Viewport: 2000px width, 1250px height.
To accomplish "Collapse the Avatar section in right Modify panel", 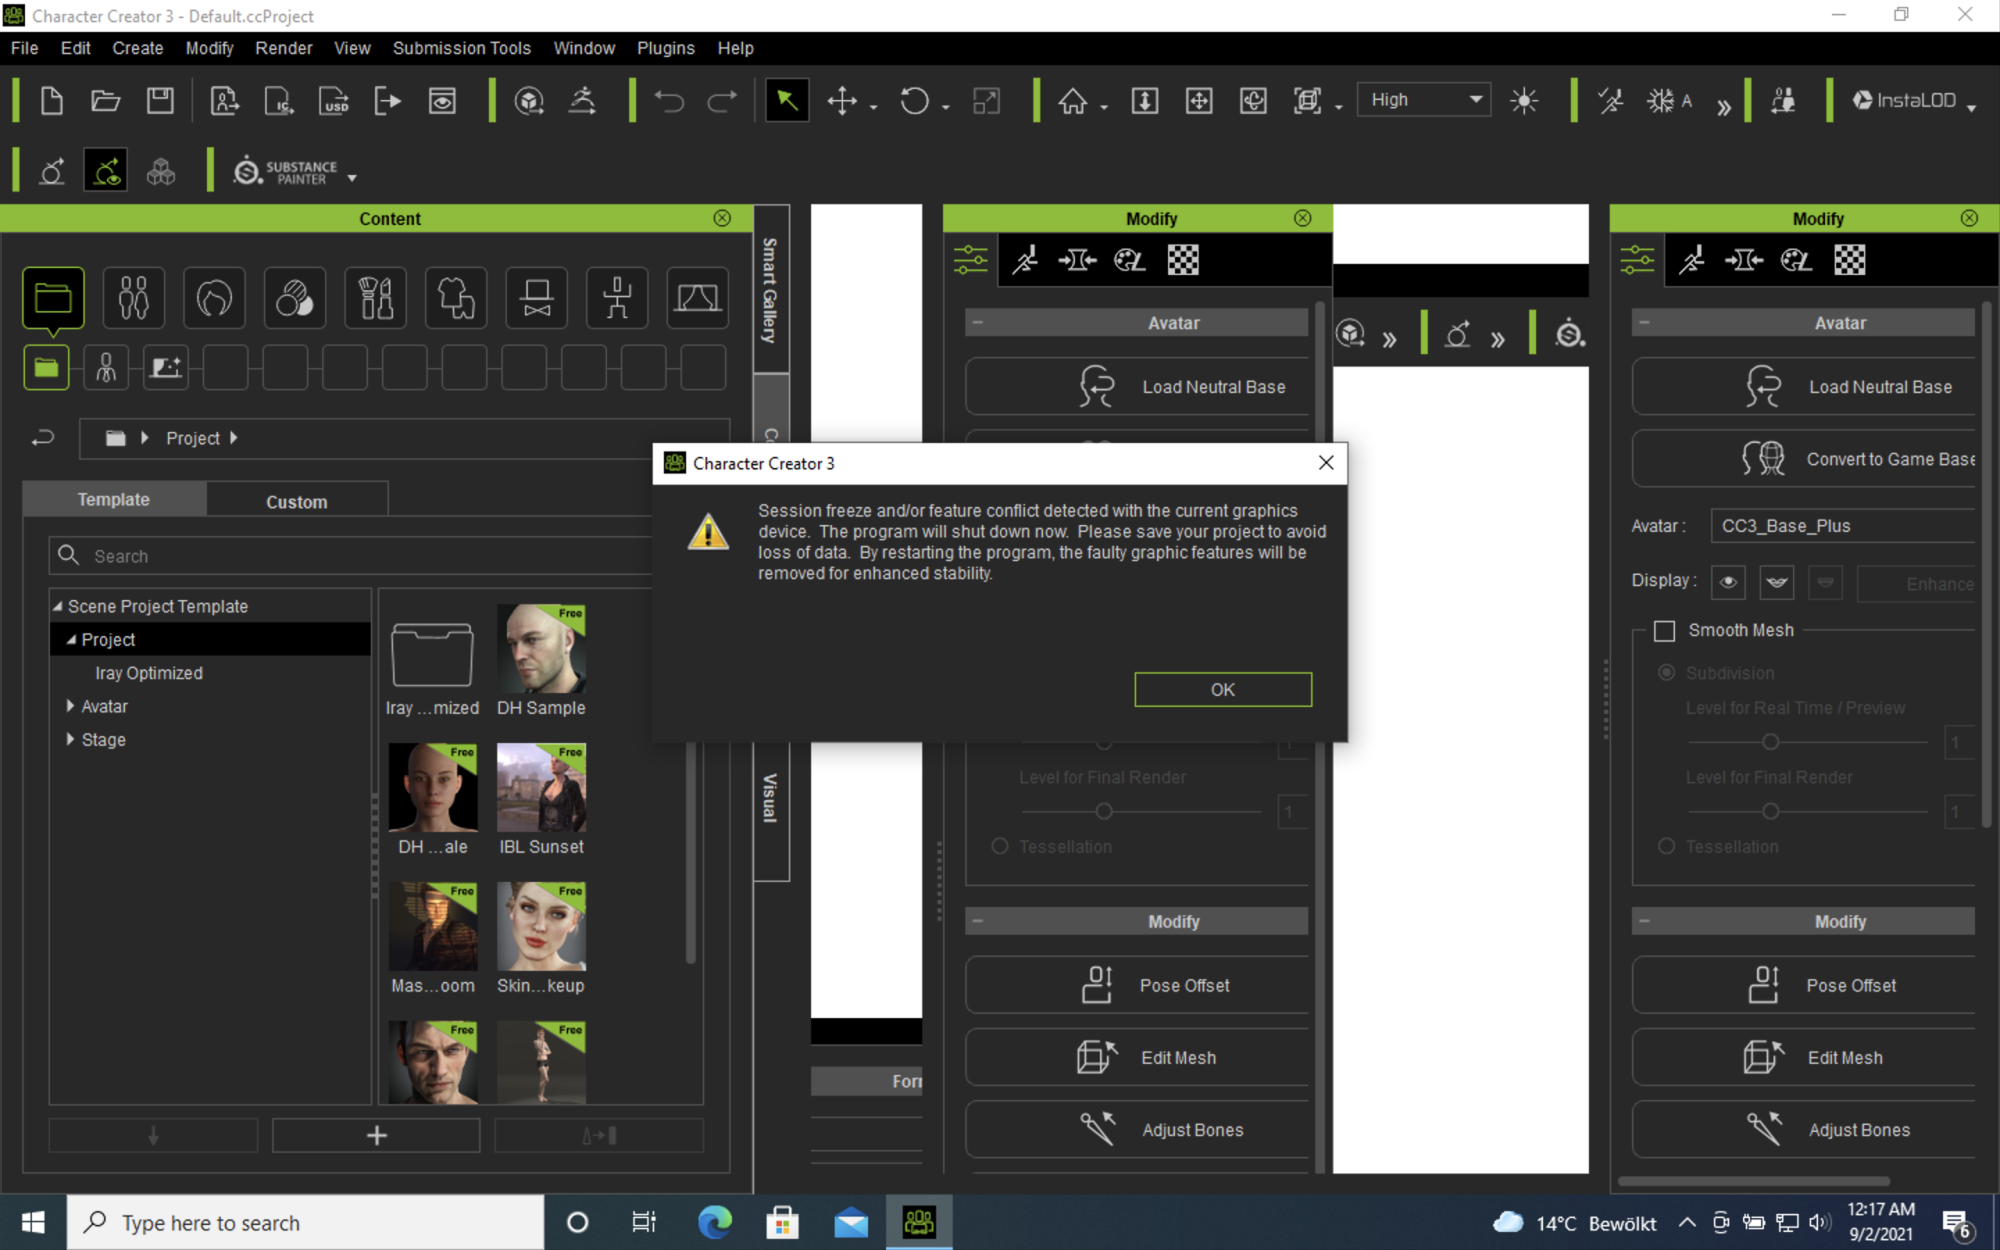I will click(1645, 323).
